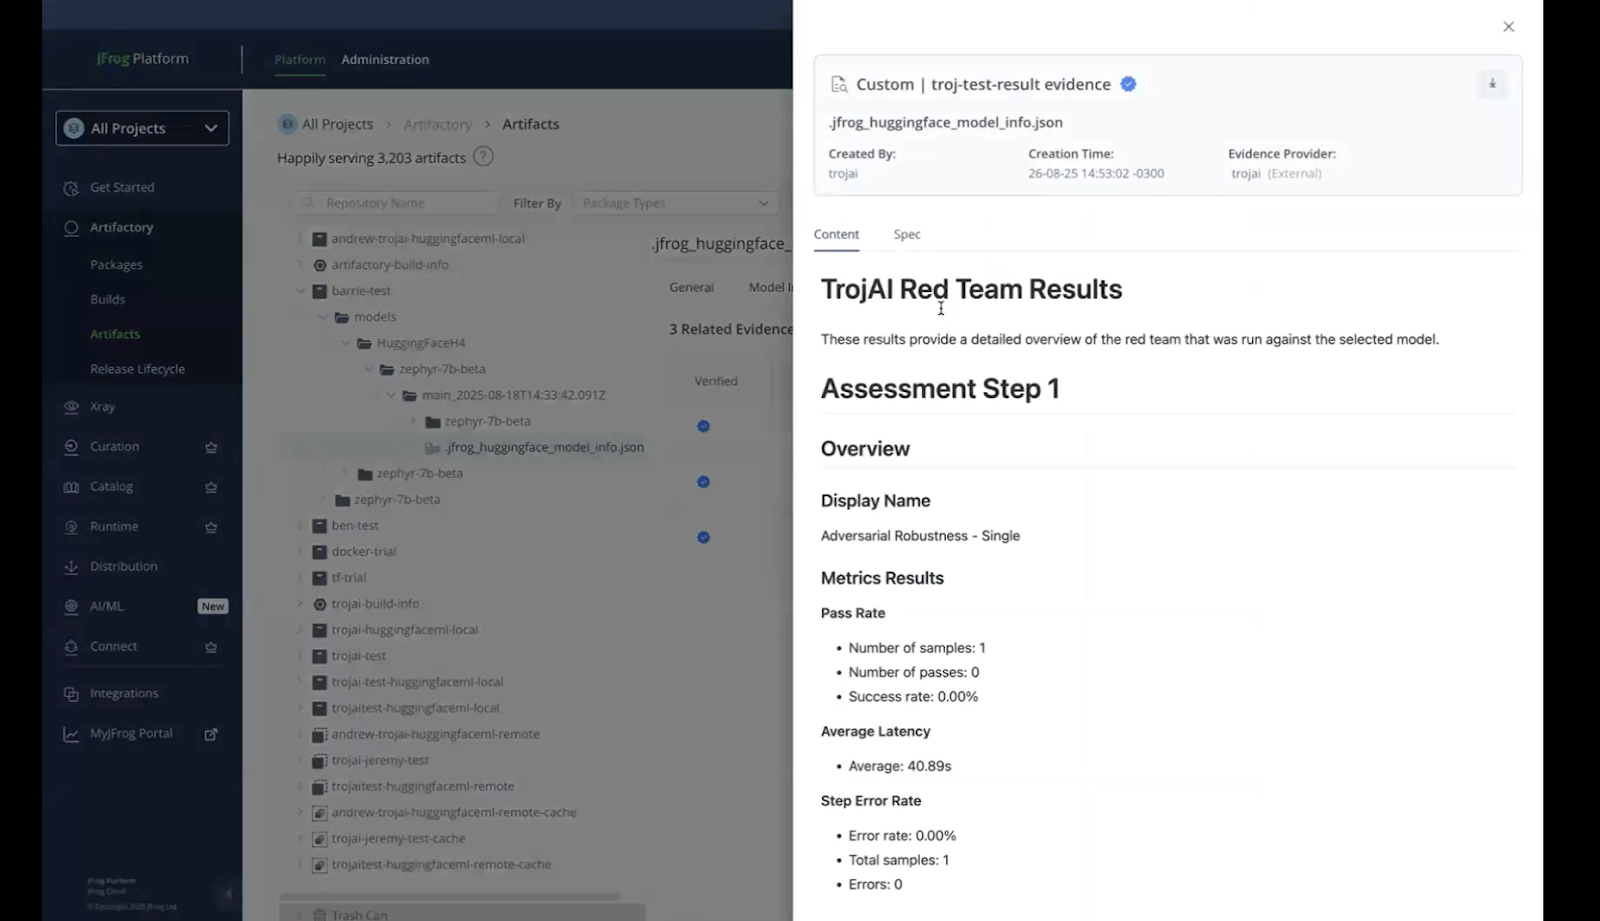Open MyJFrog Portal link
This screenshot has width=1600, height=921.
pos(131,733)
